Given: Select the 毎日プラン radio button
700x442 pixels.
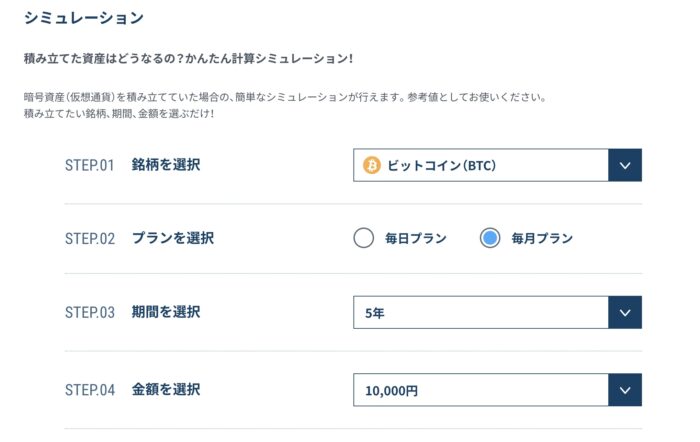Looking at the screenshot, I should [x=363, y=238].
